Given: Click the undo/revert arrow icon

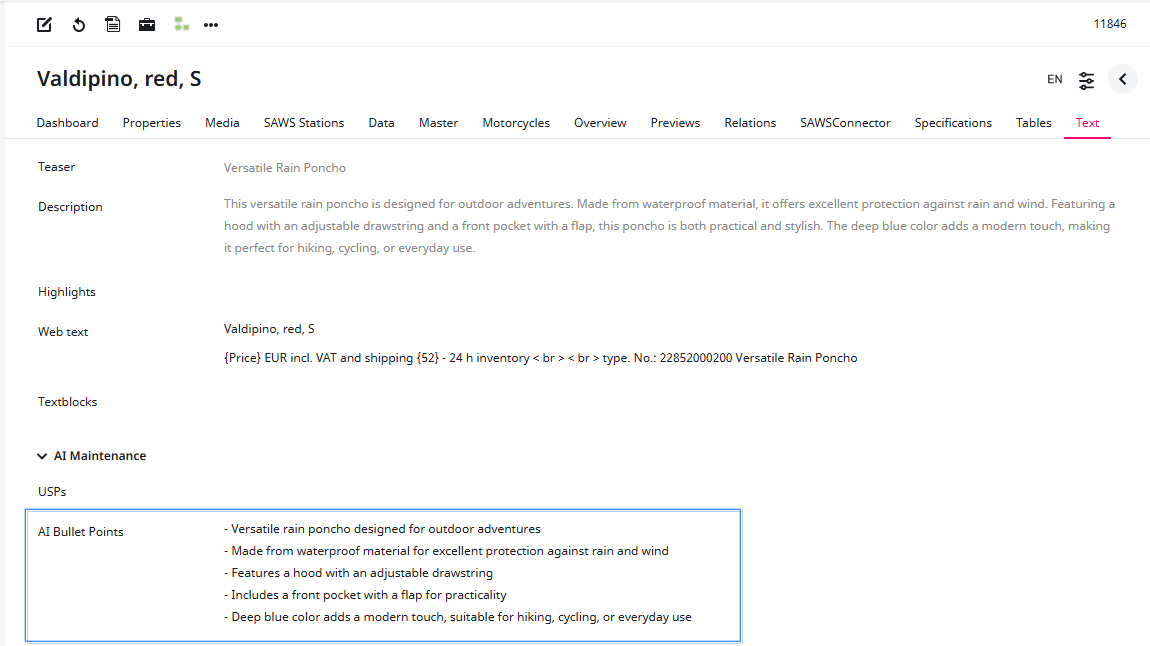Looking at the screenshot, I should point(78,25).
